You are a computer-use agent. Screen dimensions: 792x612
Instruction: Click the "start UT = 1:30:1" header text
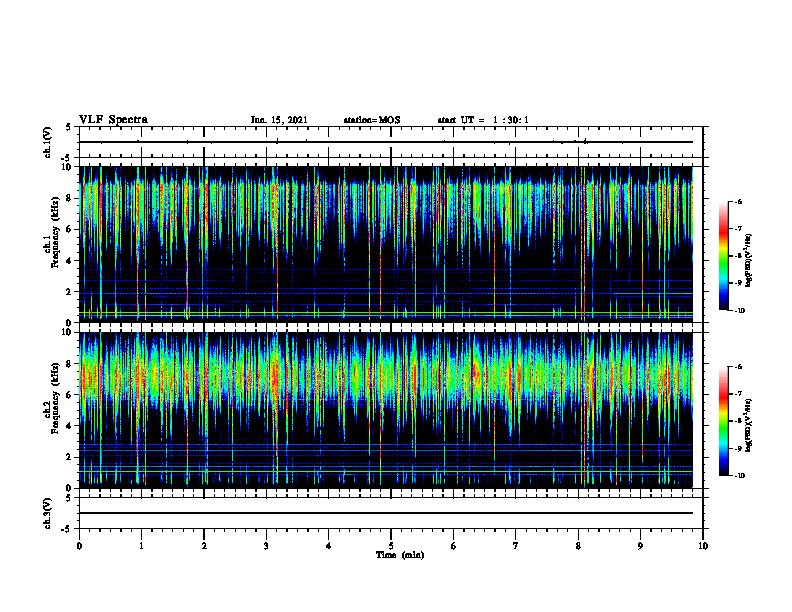point(483,120)
